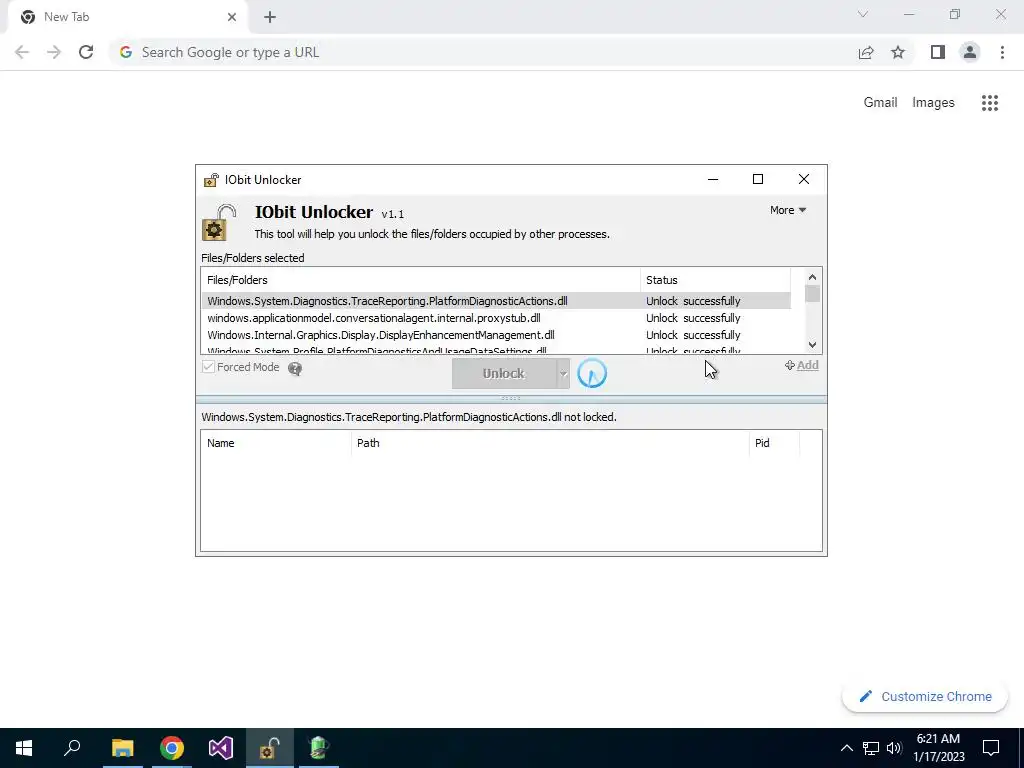Open the Chrome tab search chevron
The width and height of the screenshot is (1024, 768).
pyautogui.click(x=863, y=14)
